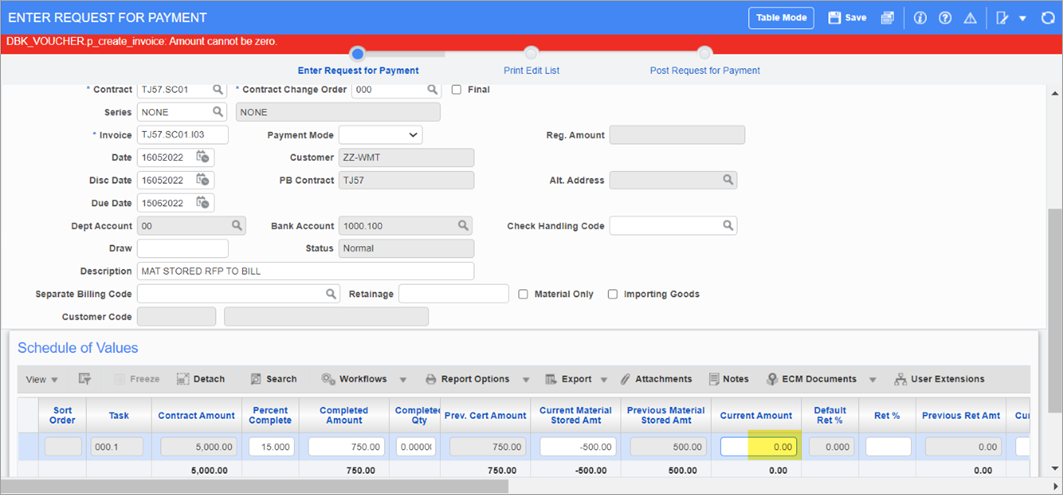Expand the Report Options dropdown arrow
Screen dimensions: 1063x495
[525, 380]
